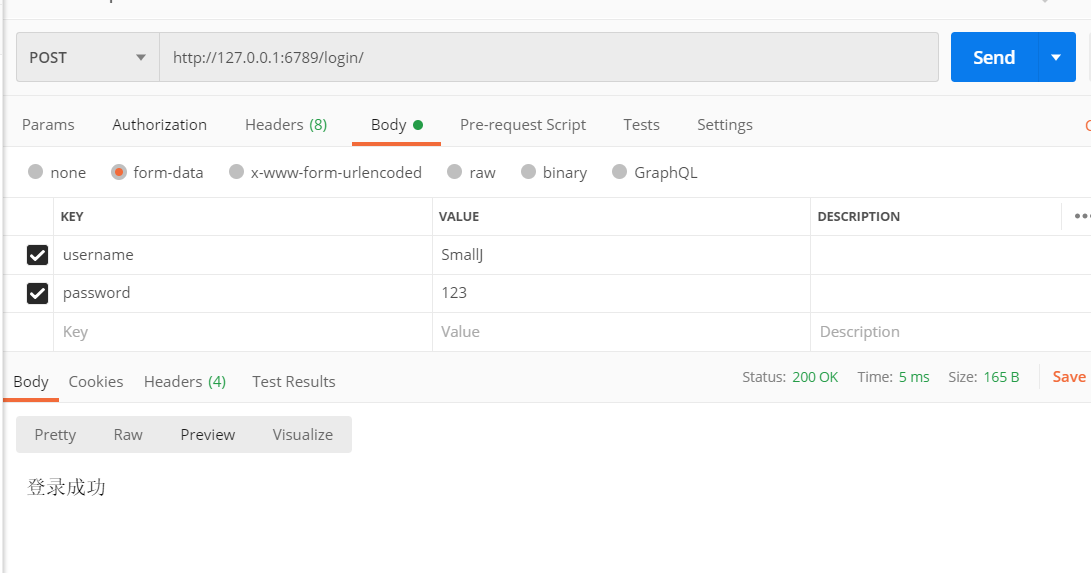Open the Tests tab
The image size is (1091, 573).
tap(641, 124)
